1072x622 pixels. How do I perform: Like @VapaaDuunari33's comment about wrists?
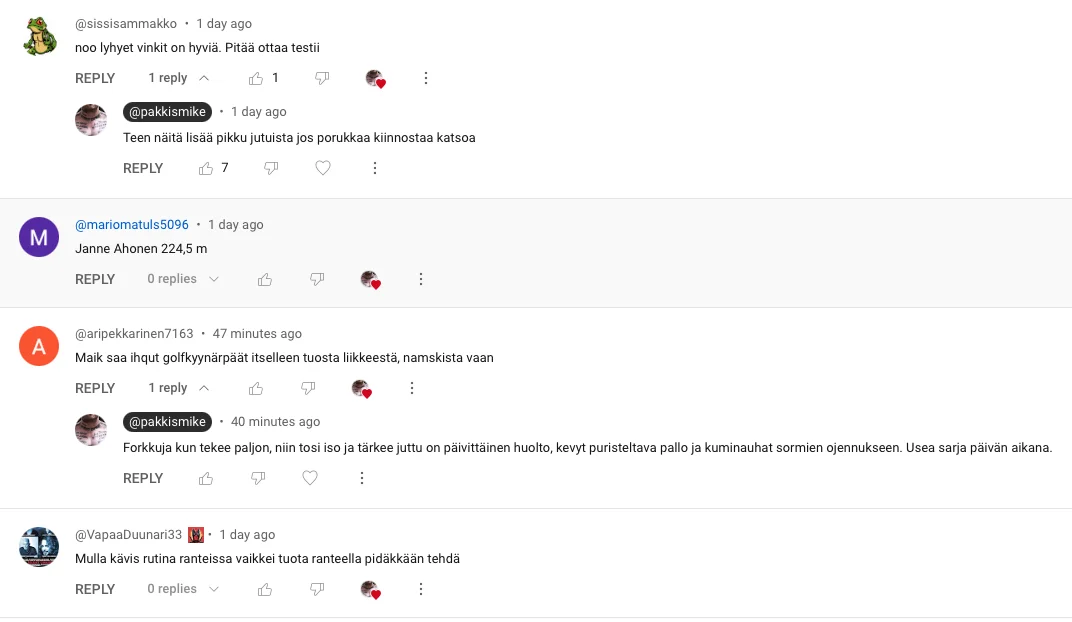click(264, 589)
